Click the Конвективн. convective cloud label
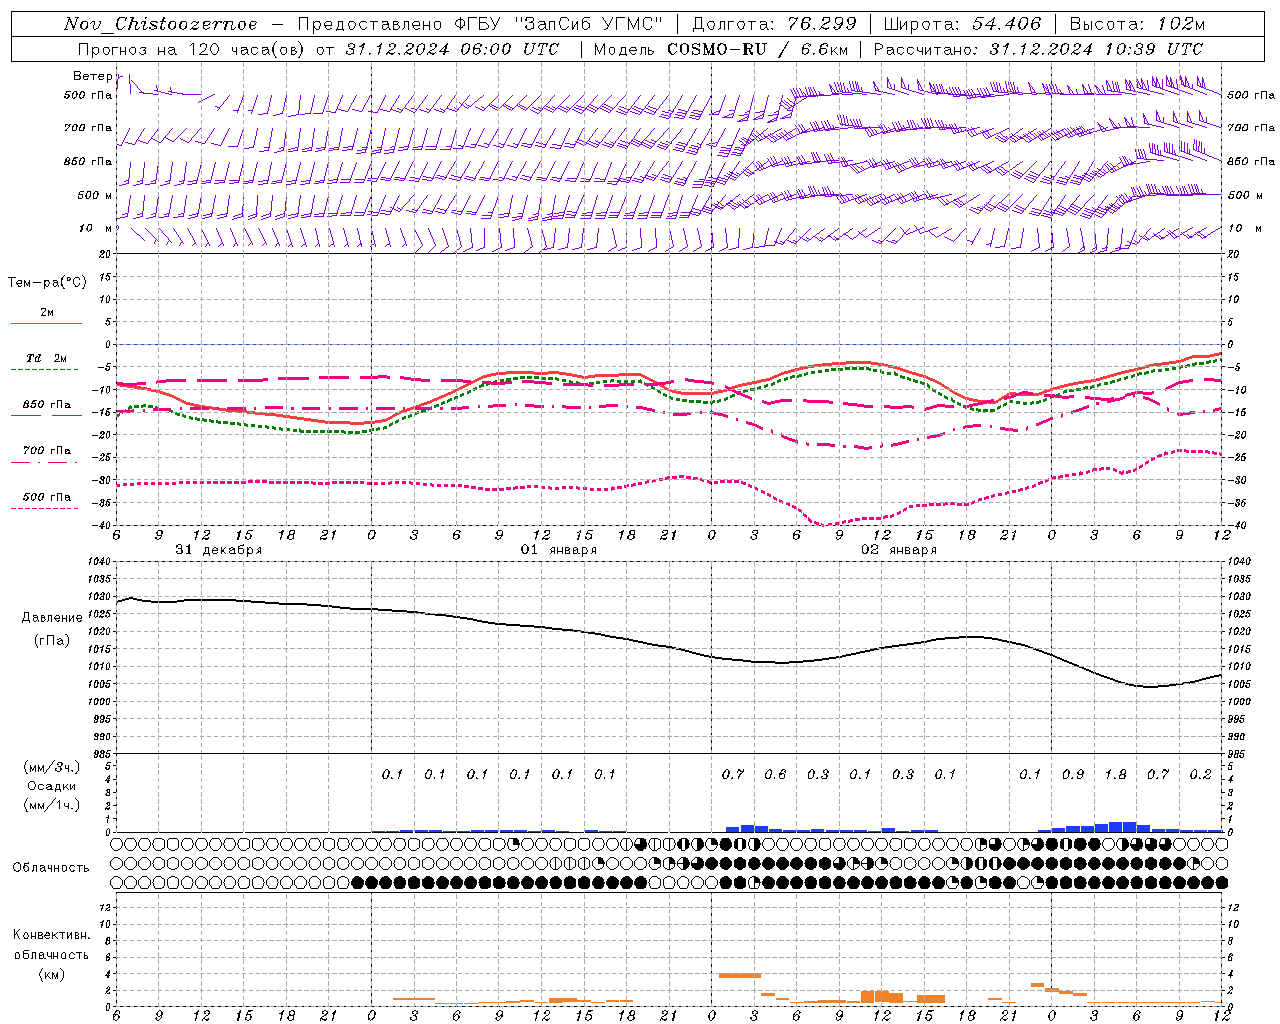The width and height of the screenshot is (1280, 1024). click(x=51, y=935)
